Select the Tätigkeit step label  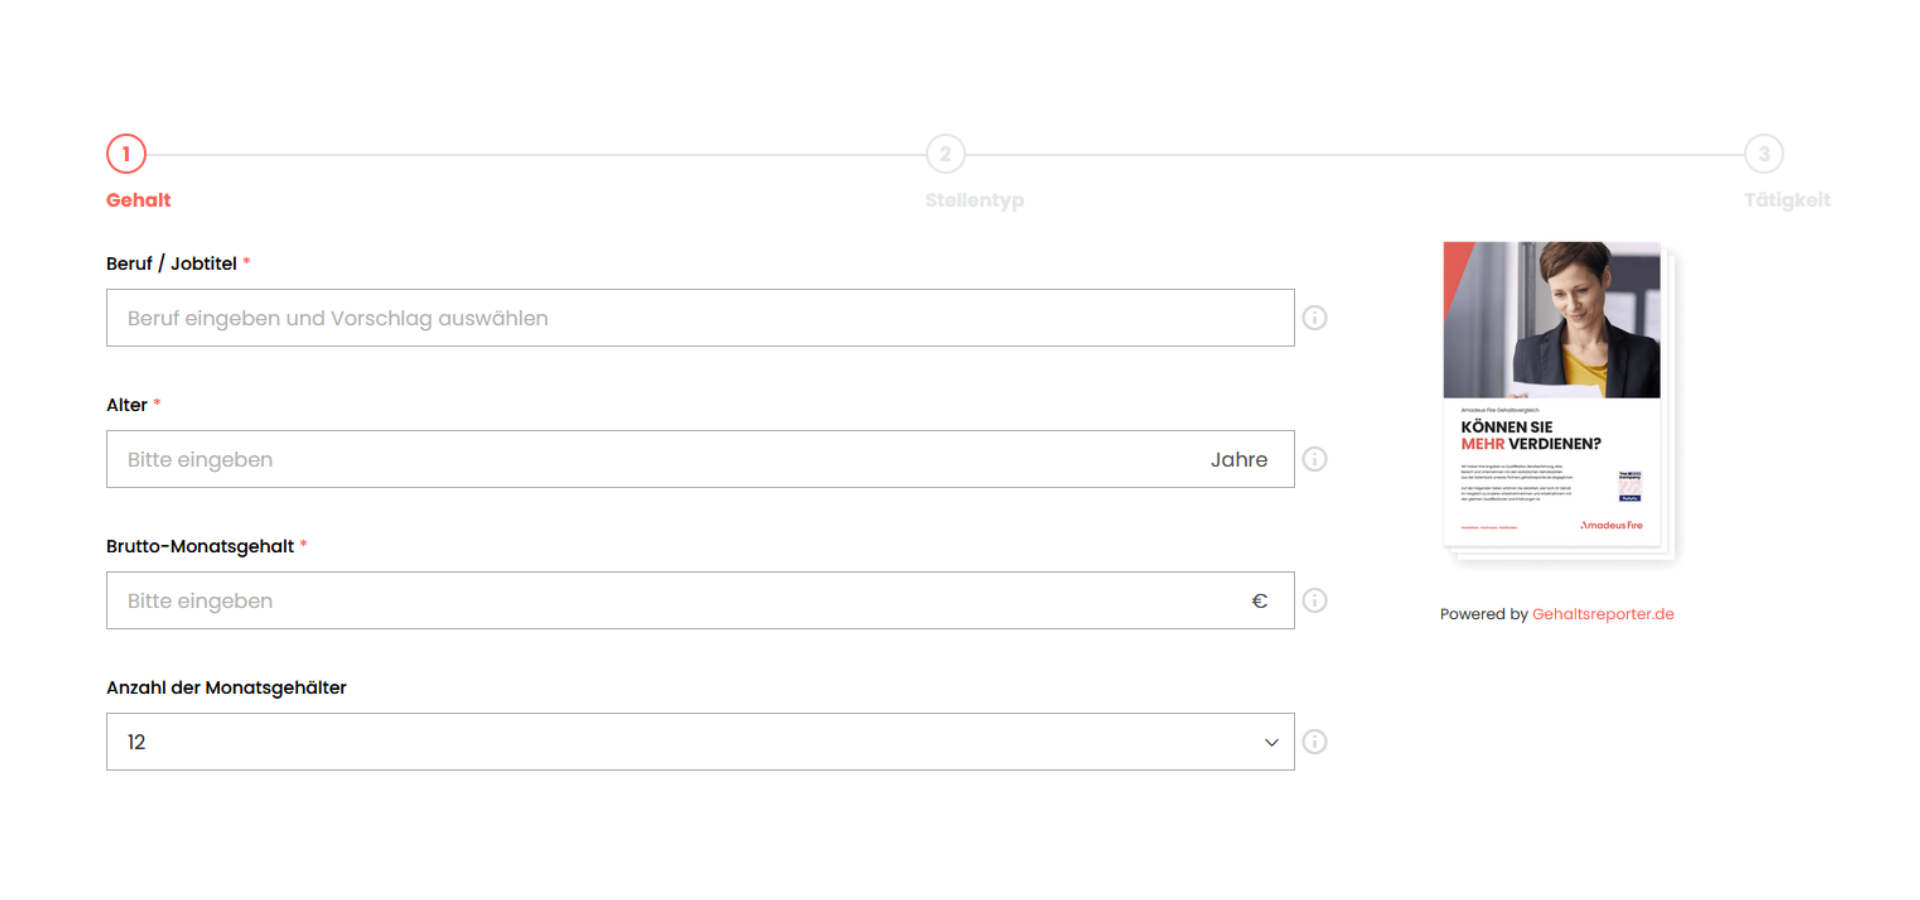pyautogui.click(x=1787, y=200)
